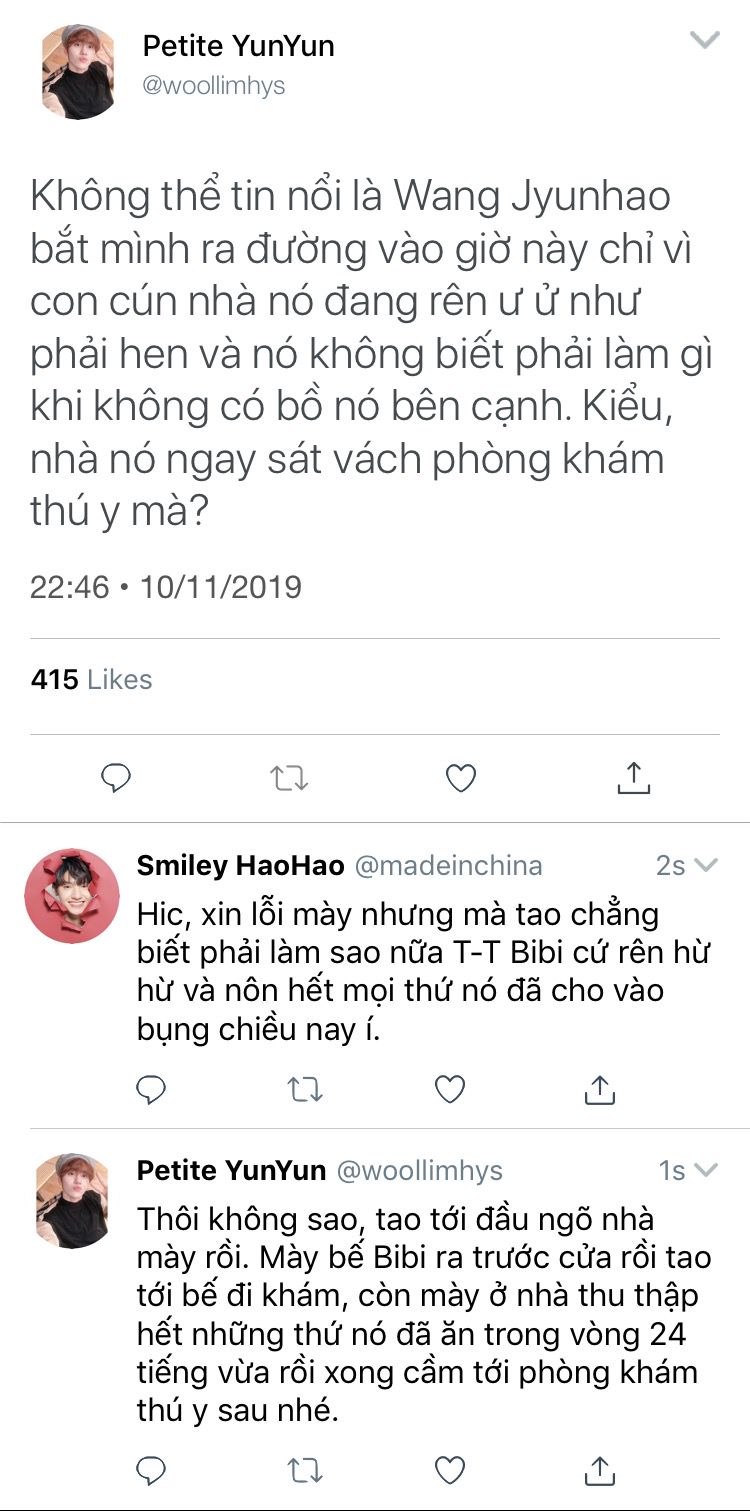Retweet Smiley HaoHao's reply
The width and height of the screenshot is (750, 1511).
pyautogui.click(x=304, y=1089)
